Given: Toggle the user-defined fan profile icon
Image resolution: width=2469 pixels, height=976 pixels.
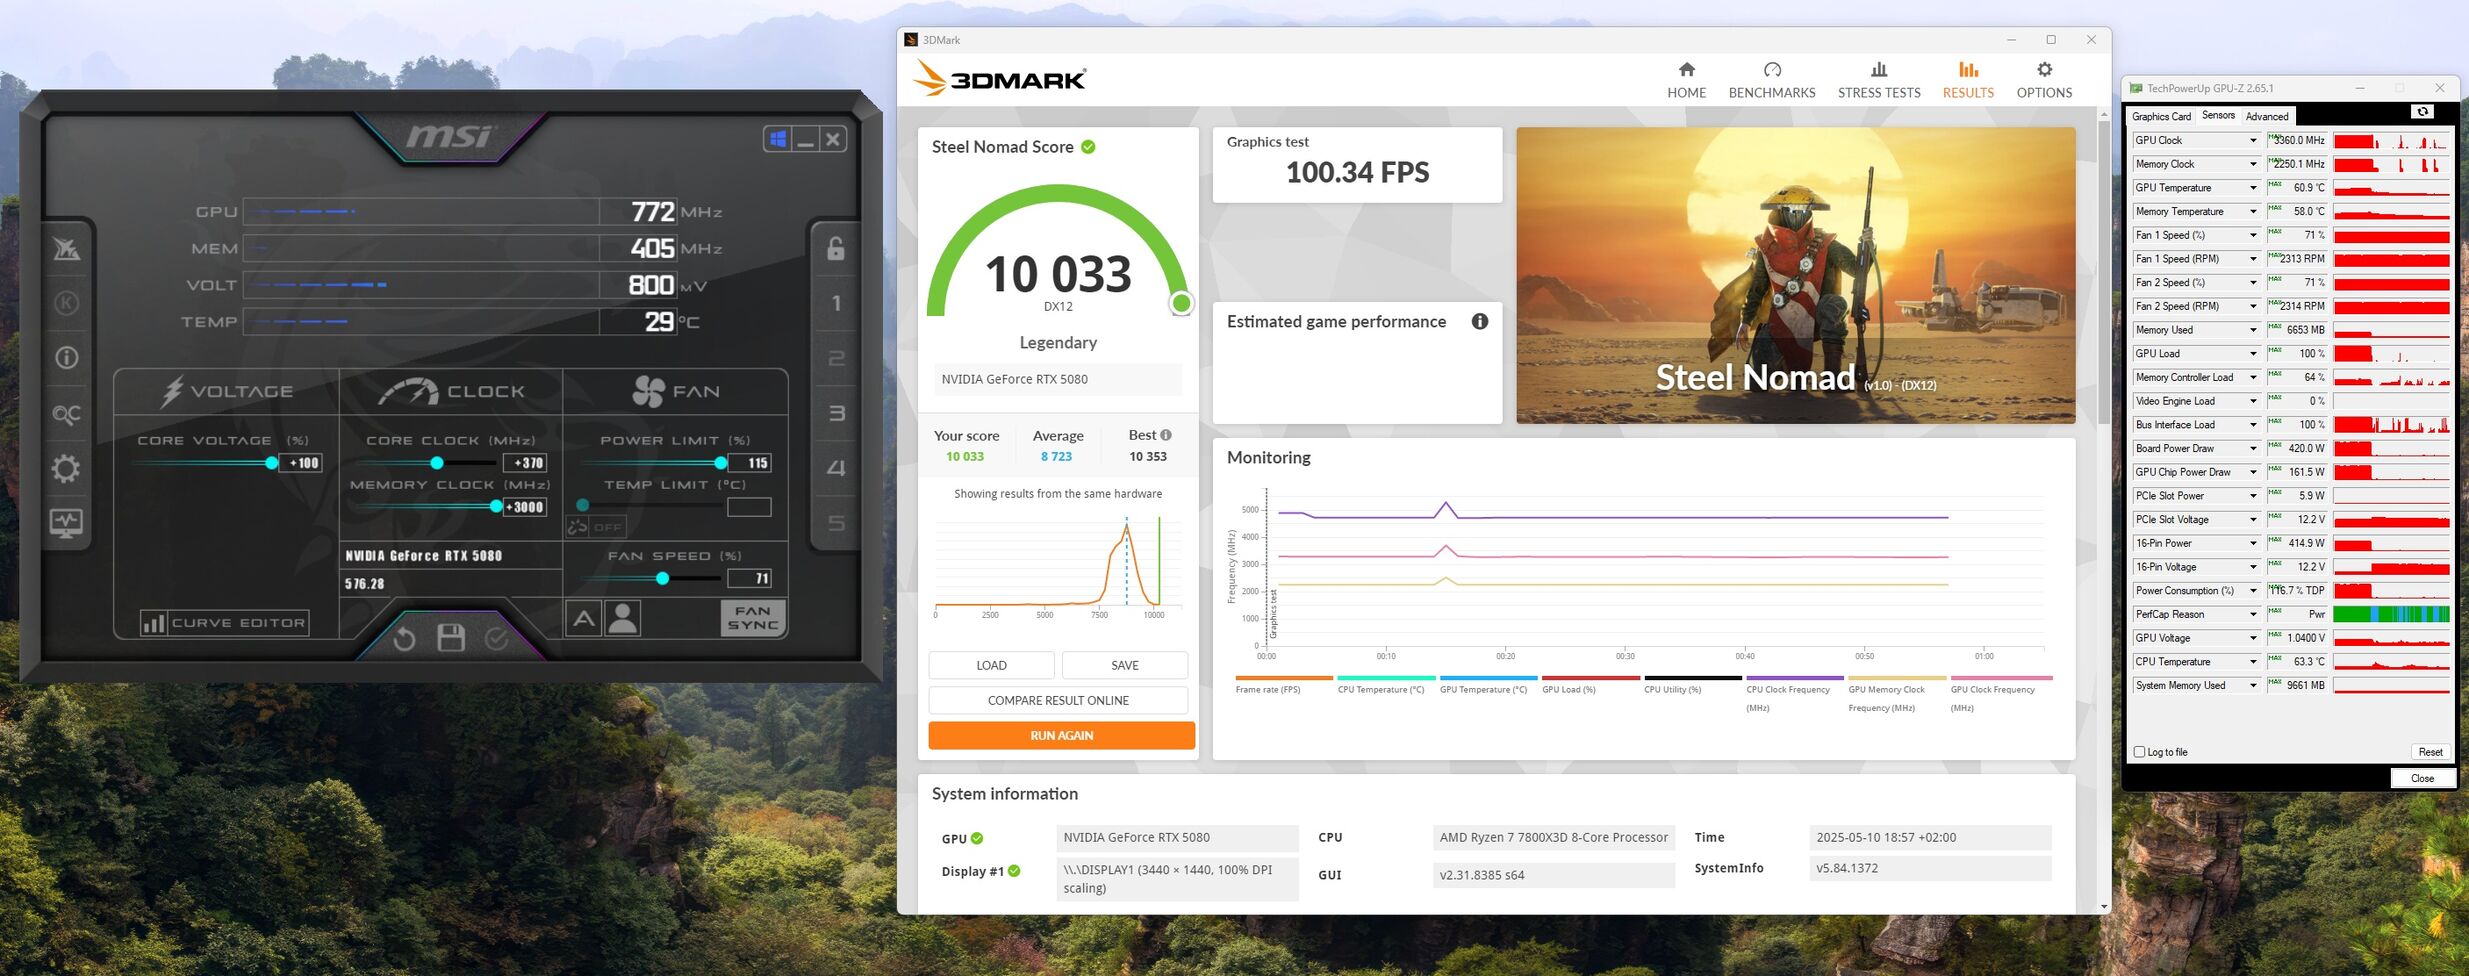Looking at the screenshot, I should point(623,619).
